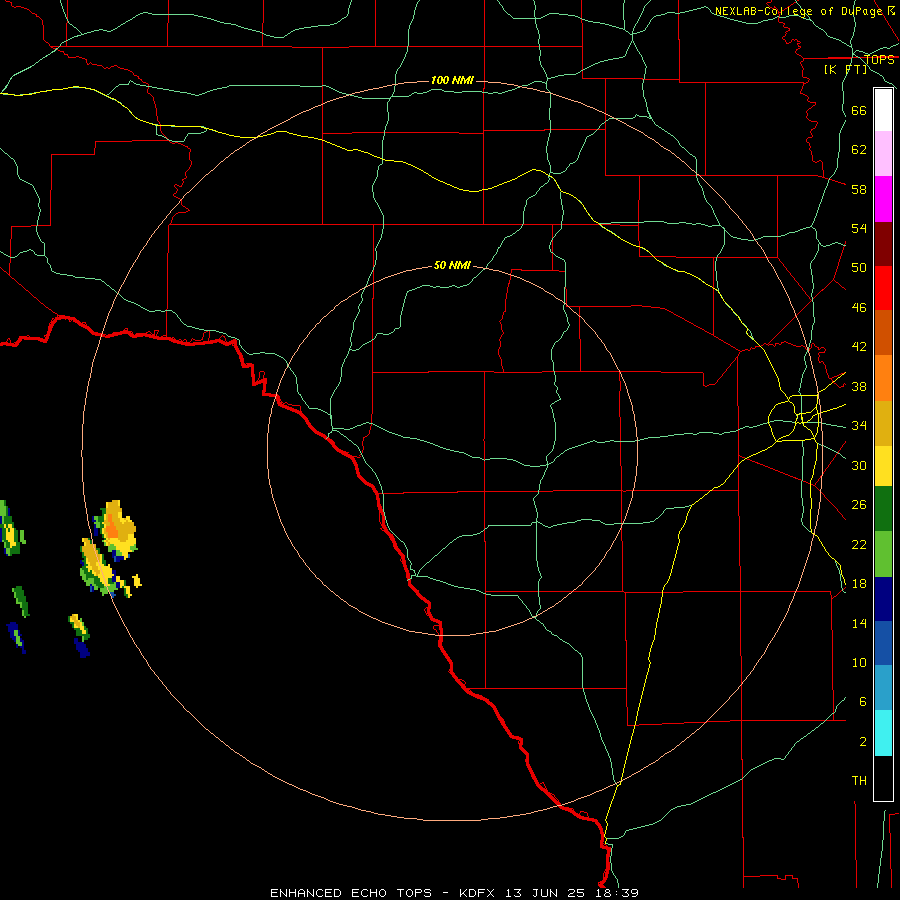
Task: Click the [K FT] units label
Action: pos(845,70)
